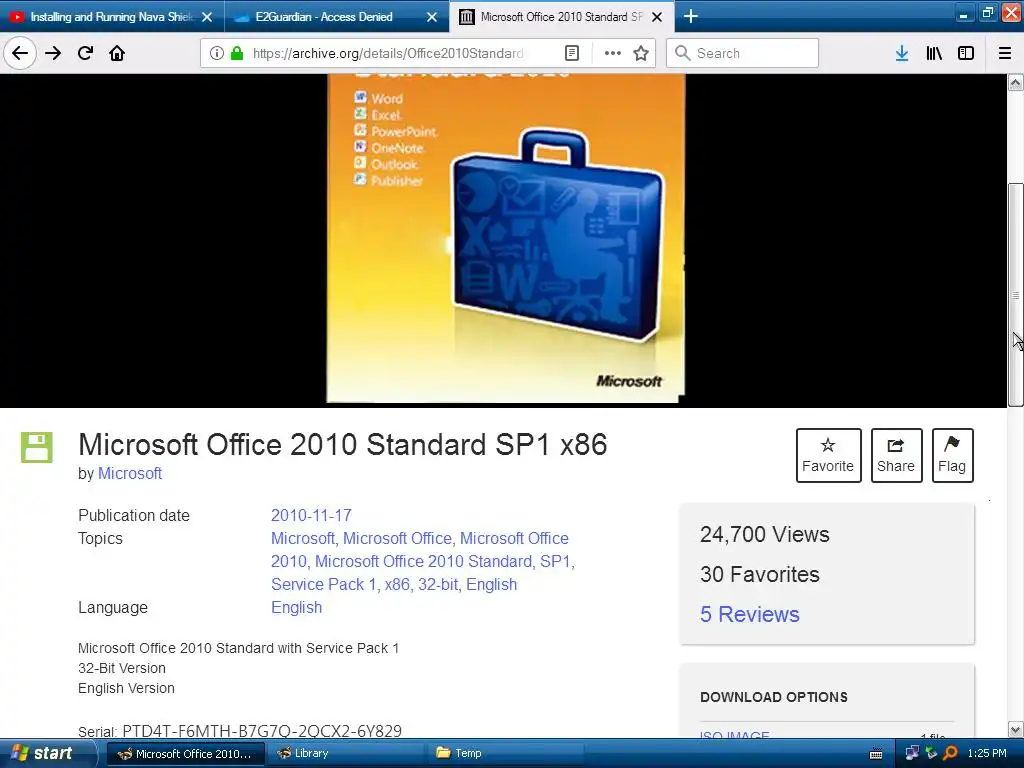Click the 30 Favorites text
Image resolution: width=1024 pixels, height=768 pixels.
point(759,574)
